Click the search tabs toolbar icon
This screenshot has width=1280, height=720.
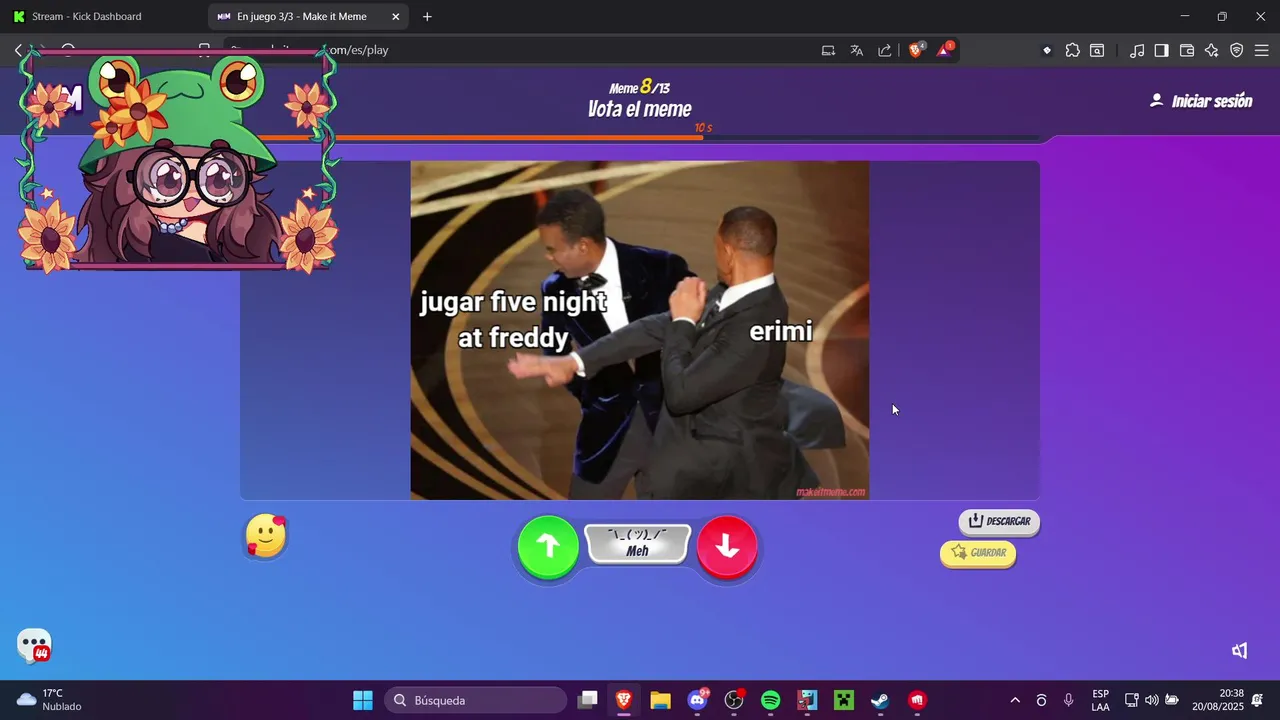tap(1097, 50)
